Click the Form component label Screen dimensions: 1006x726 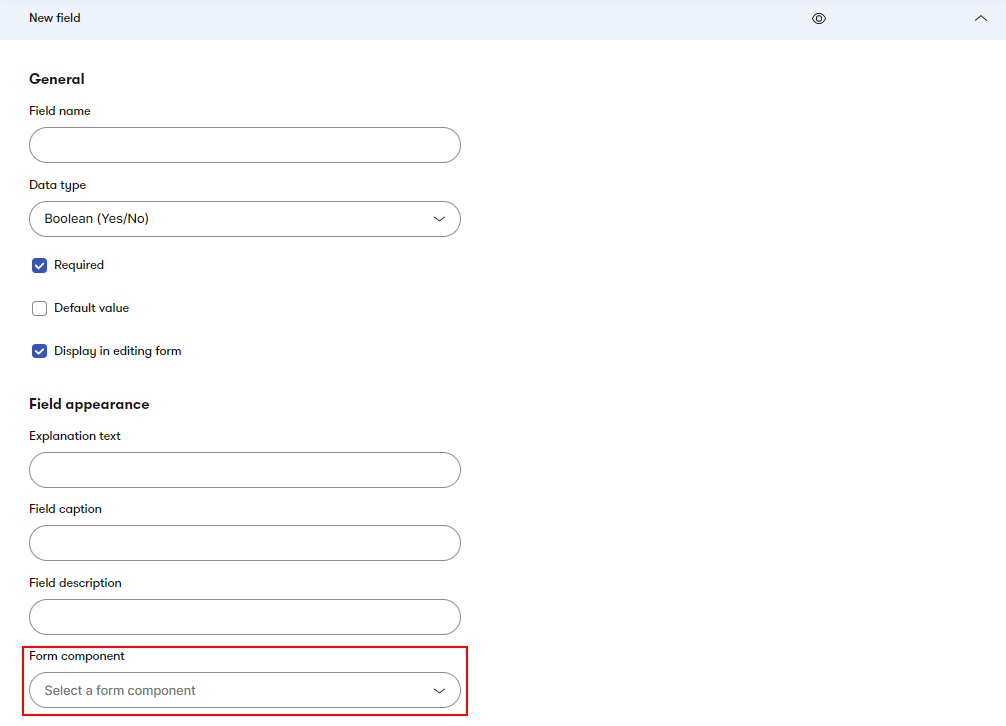click(x=77, y=656)
